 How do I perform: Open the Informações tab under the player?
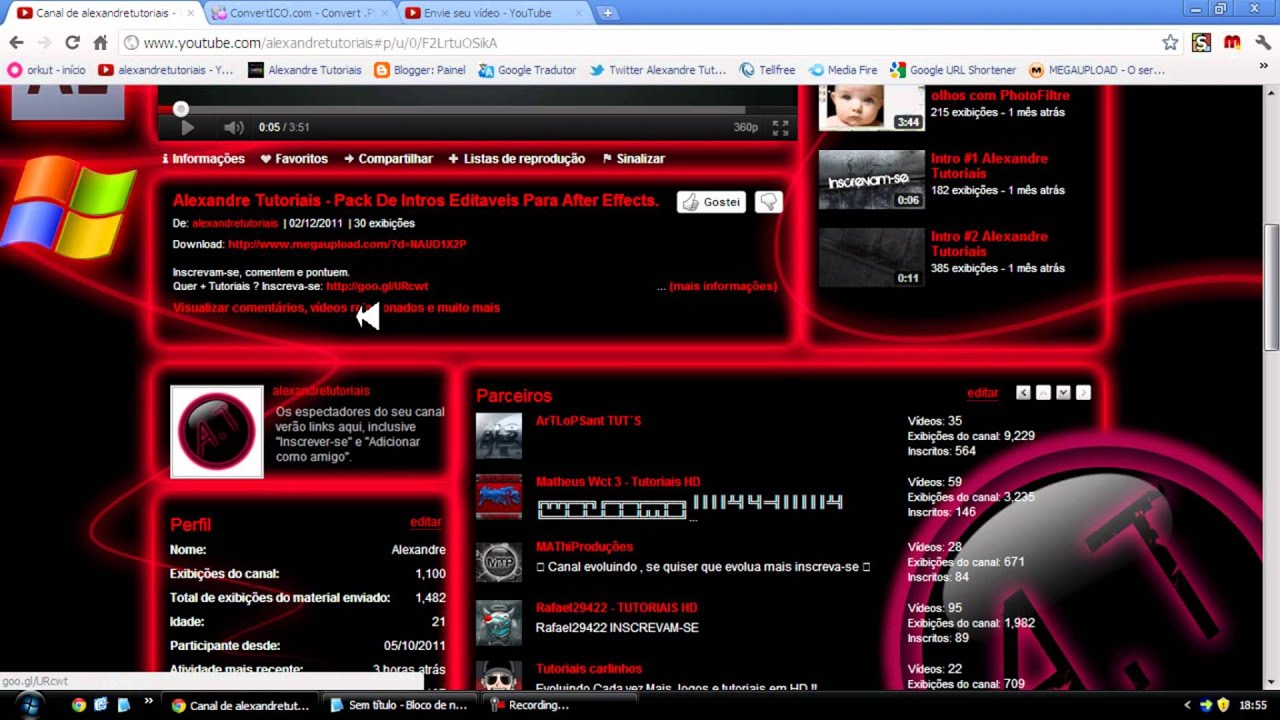(203, 159)
